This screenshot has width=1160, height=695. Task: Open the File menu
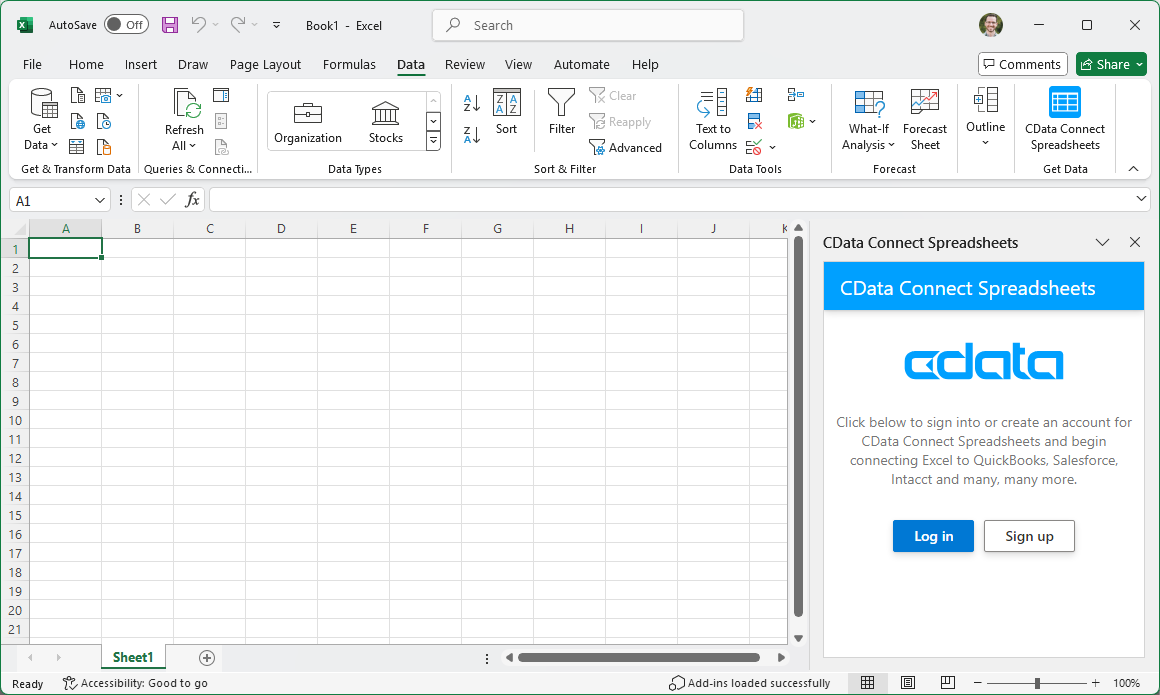(x=32, y=64)
